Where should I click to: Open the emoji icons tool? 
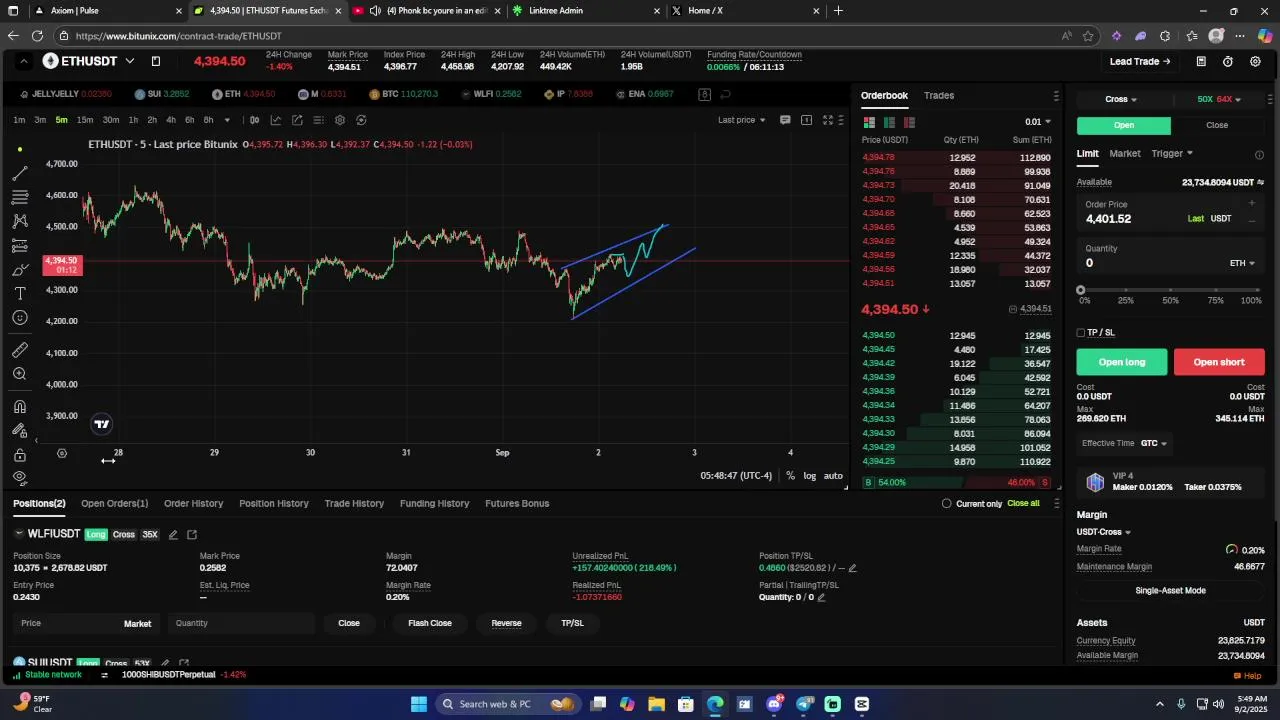[x=19, y=318]
